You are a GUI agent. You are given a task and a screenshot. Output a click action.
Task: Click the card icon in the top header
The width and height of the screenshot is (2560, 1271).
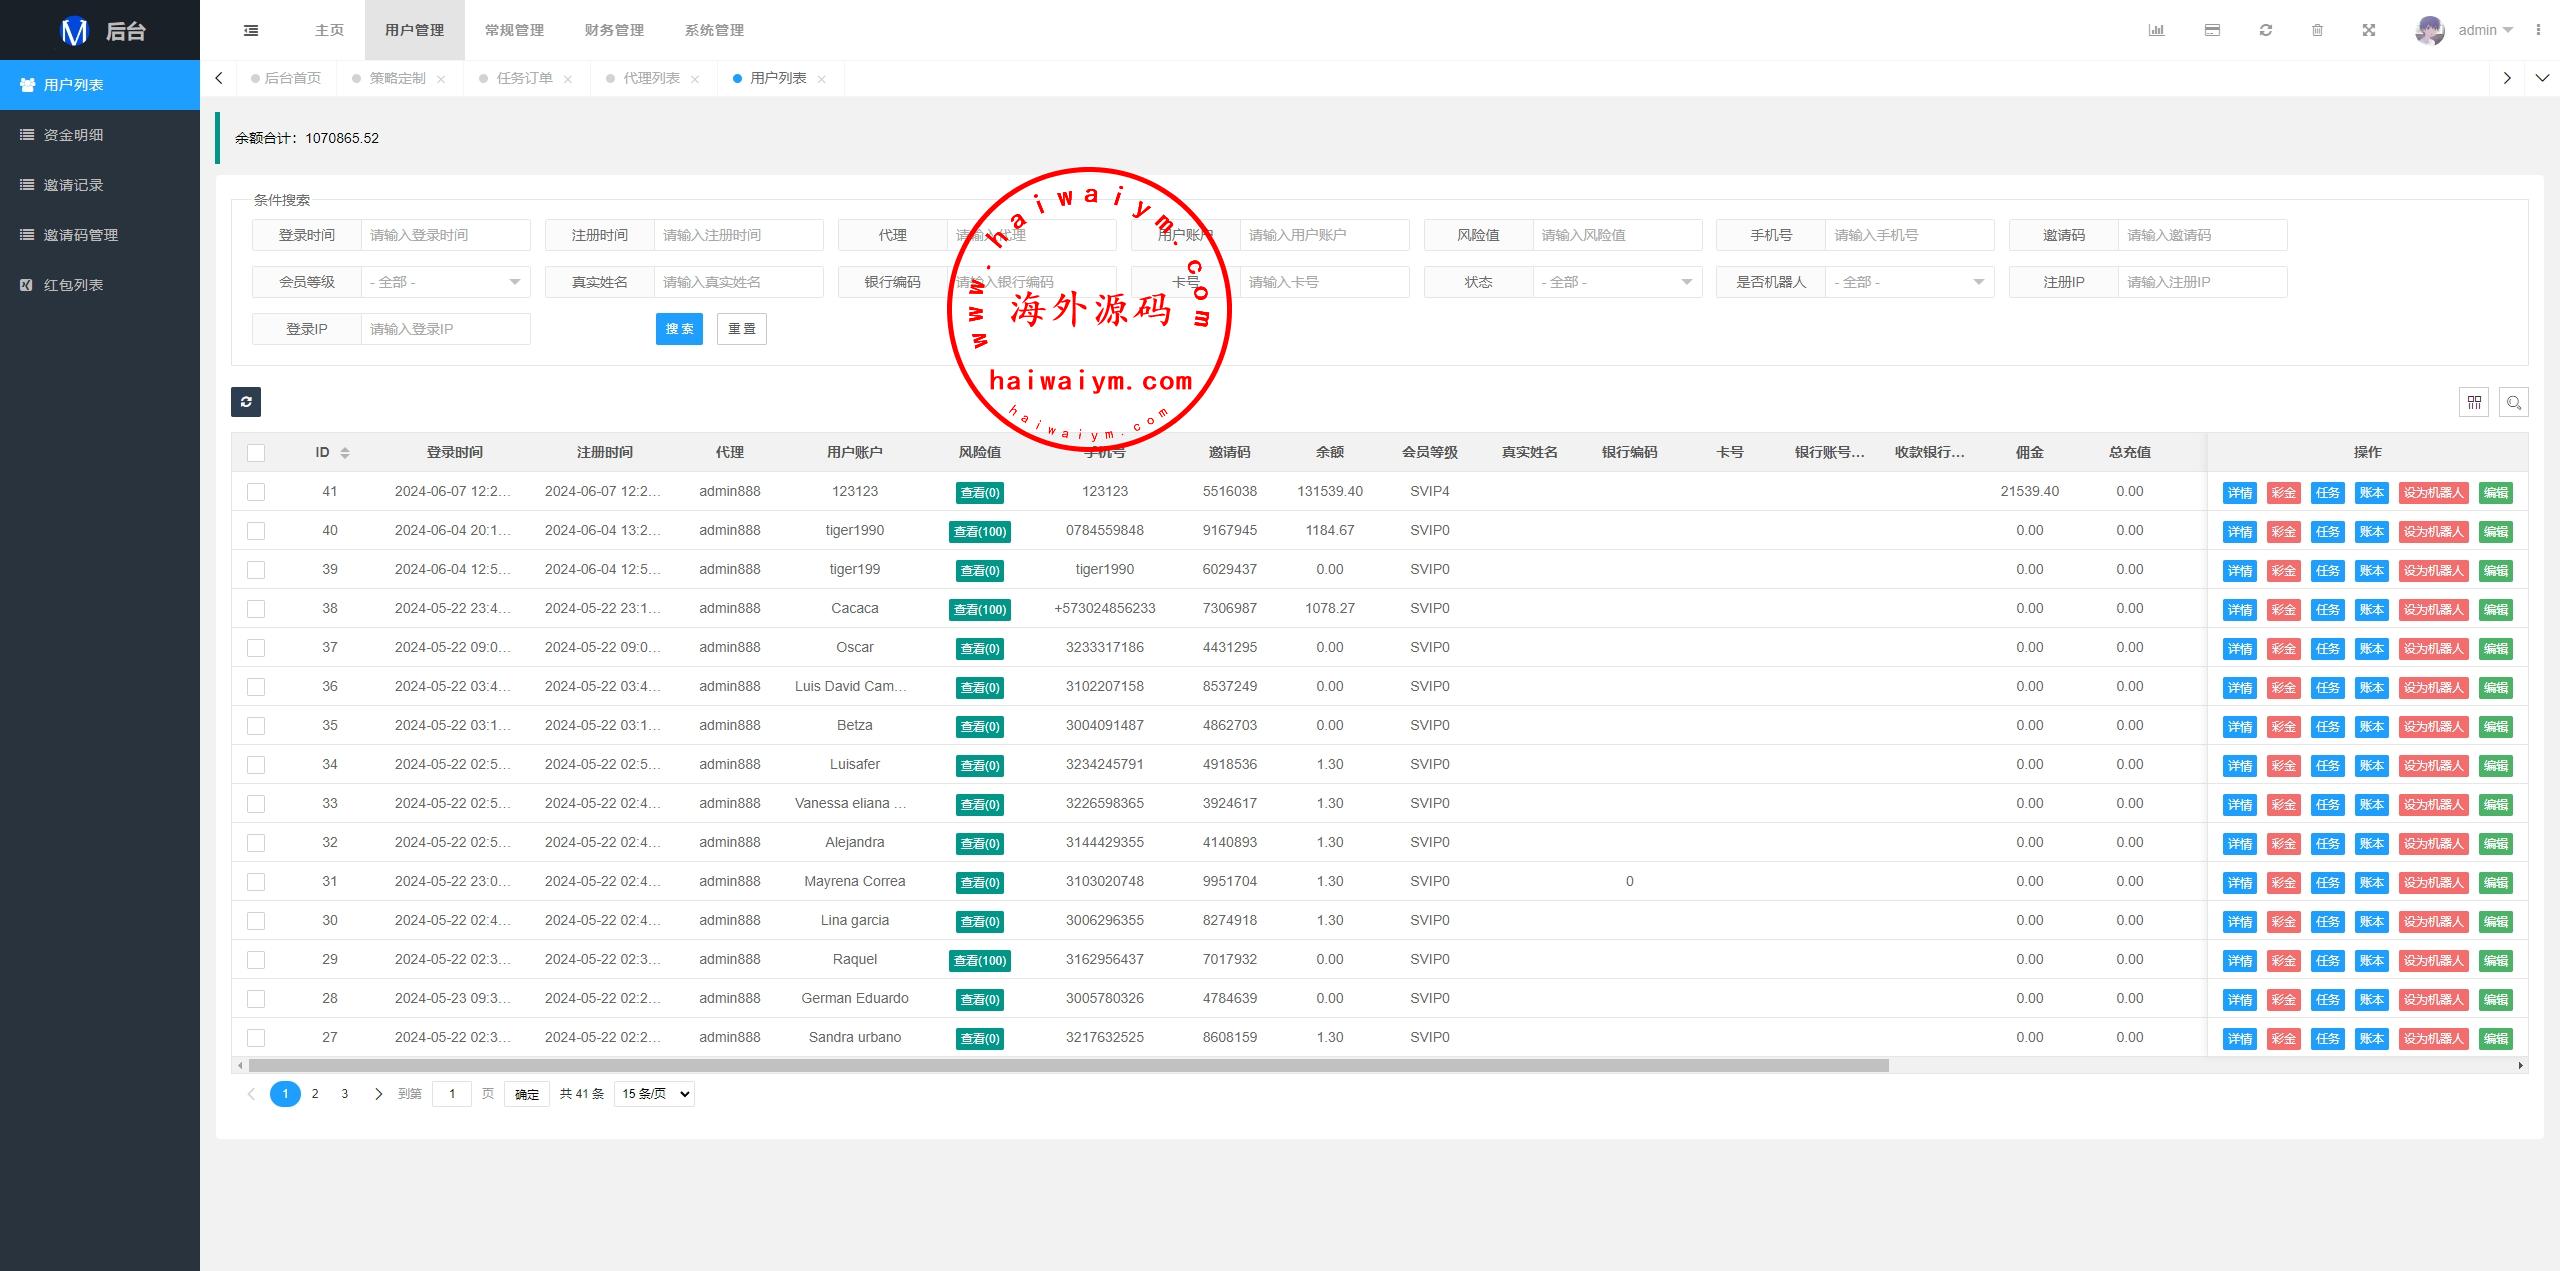(2212, 30)
